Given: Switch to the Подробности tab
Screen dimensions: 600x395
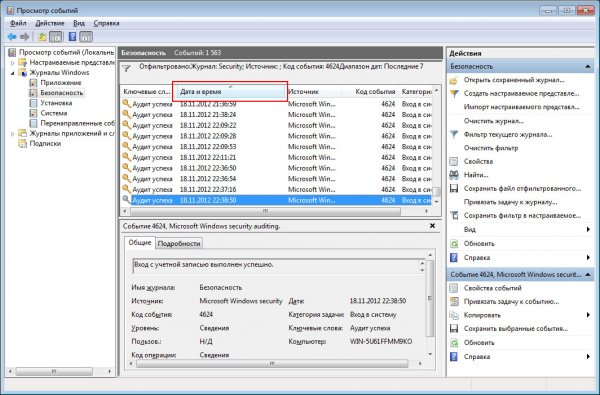Looking at the screenshot, I should pos(179,243).
